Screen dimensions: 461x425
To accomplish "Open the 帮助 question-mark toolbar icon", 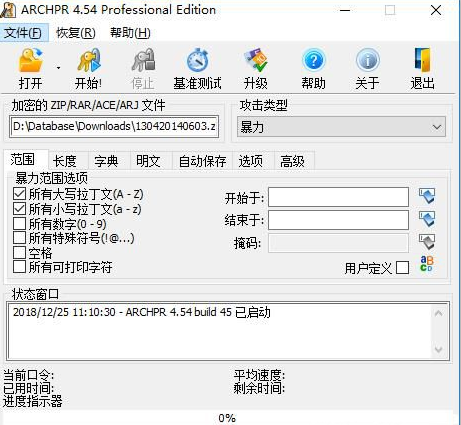I will pyautogui.click(x=313, y=60).
